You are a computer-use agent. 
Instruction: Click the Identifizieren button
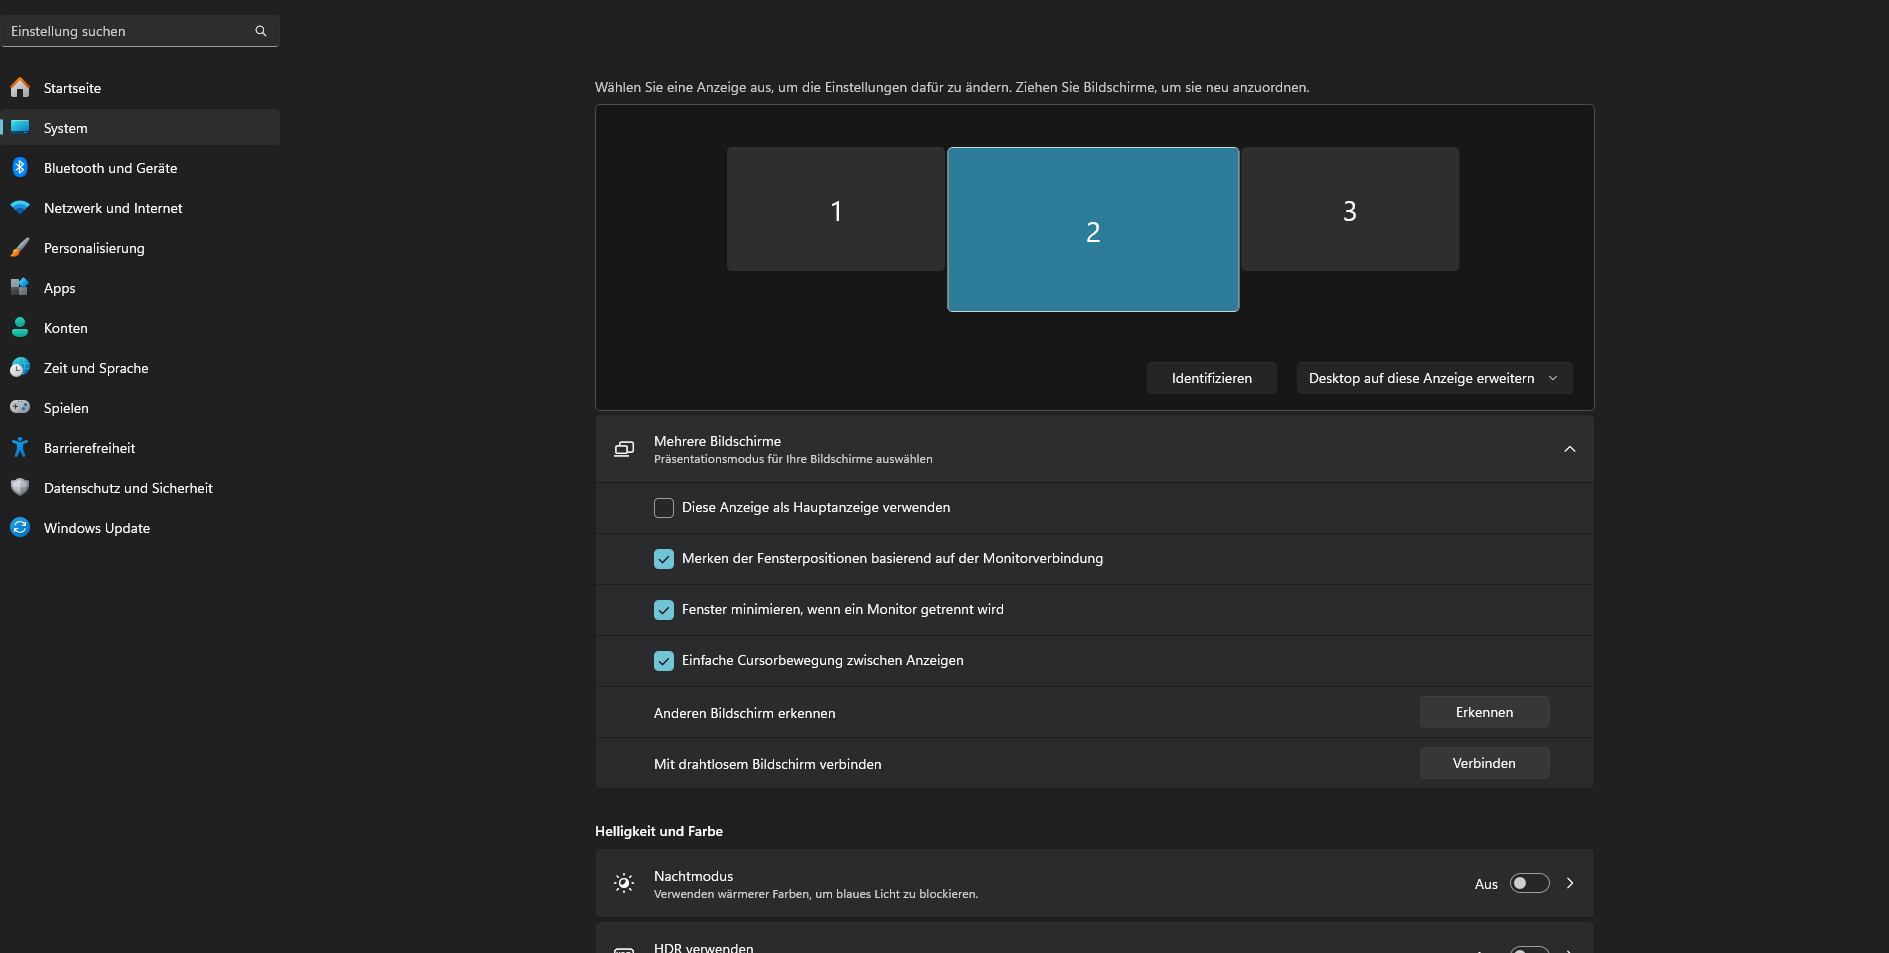point(1211,378)
